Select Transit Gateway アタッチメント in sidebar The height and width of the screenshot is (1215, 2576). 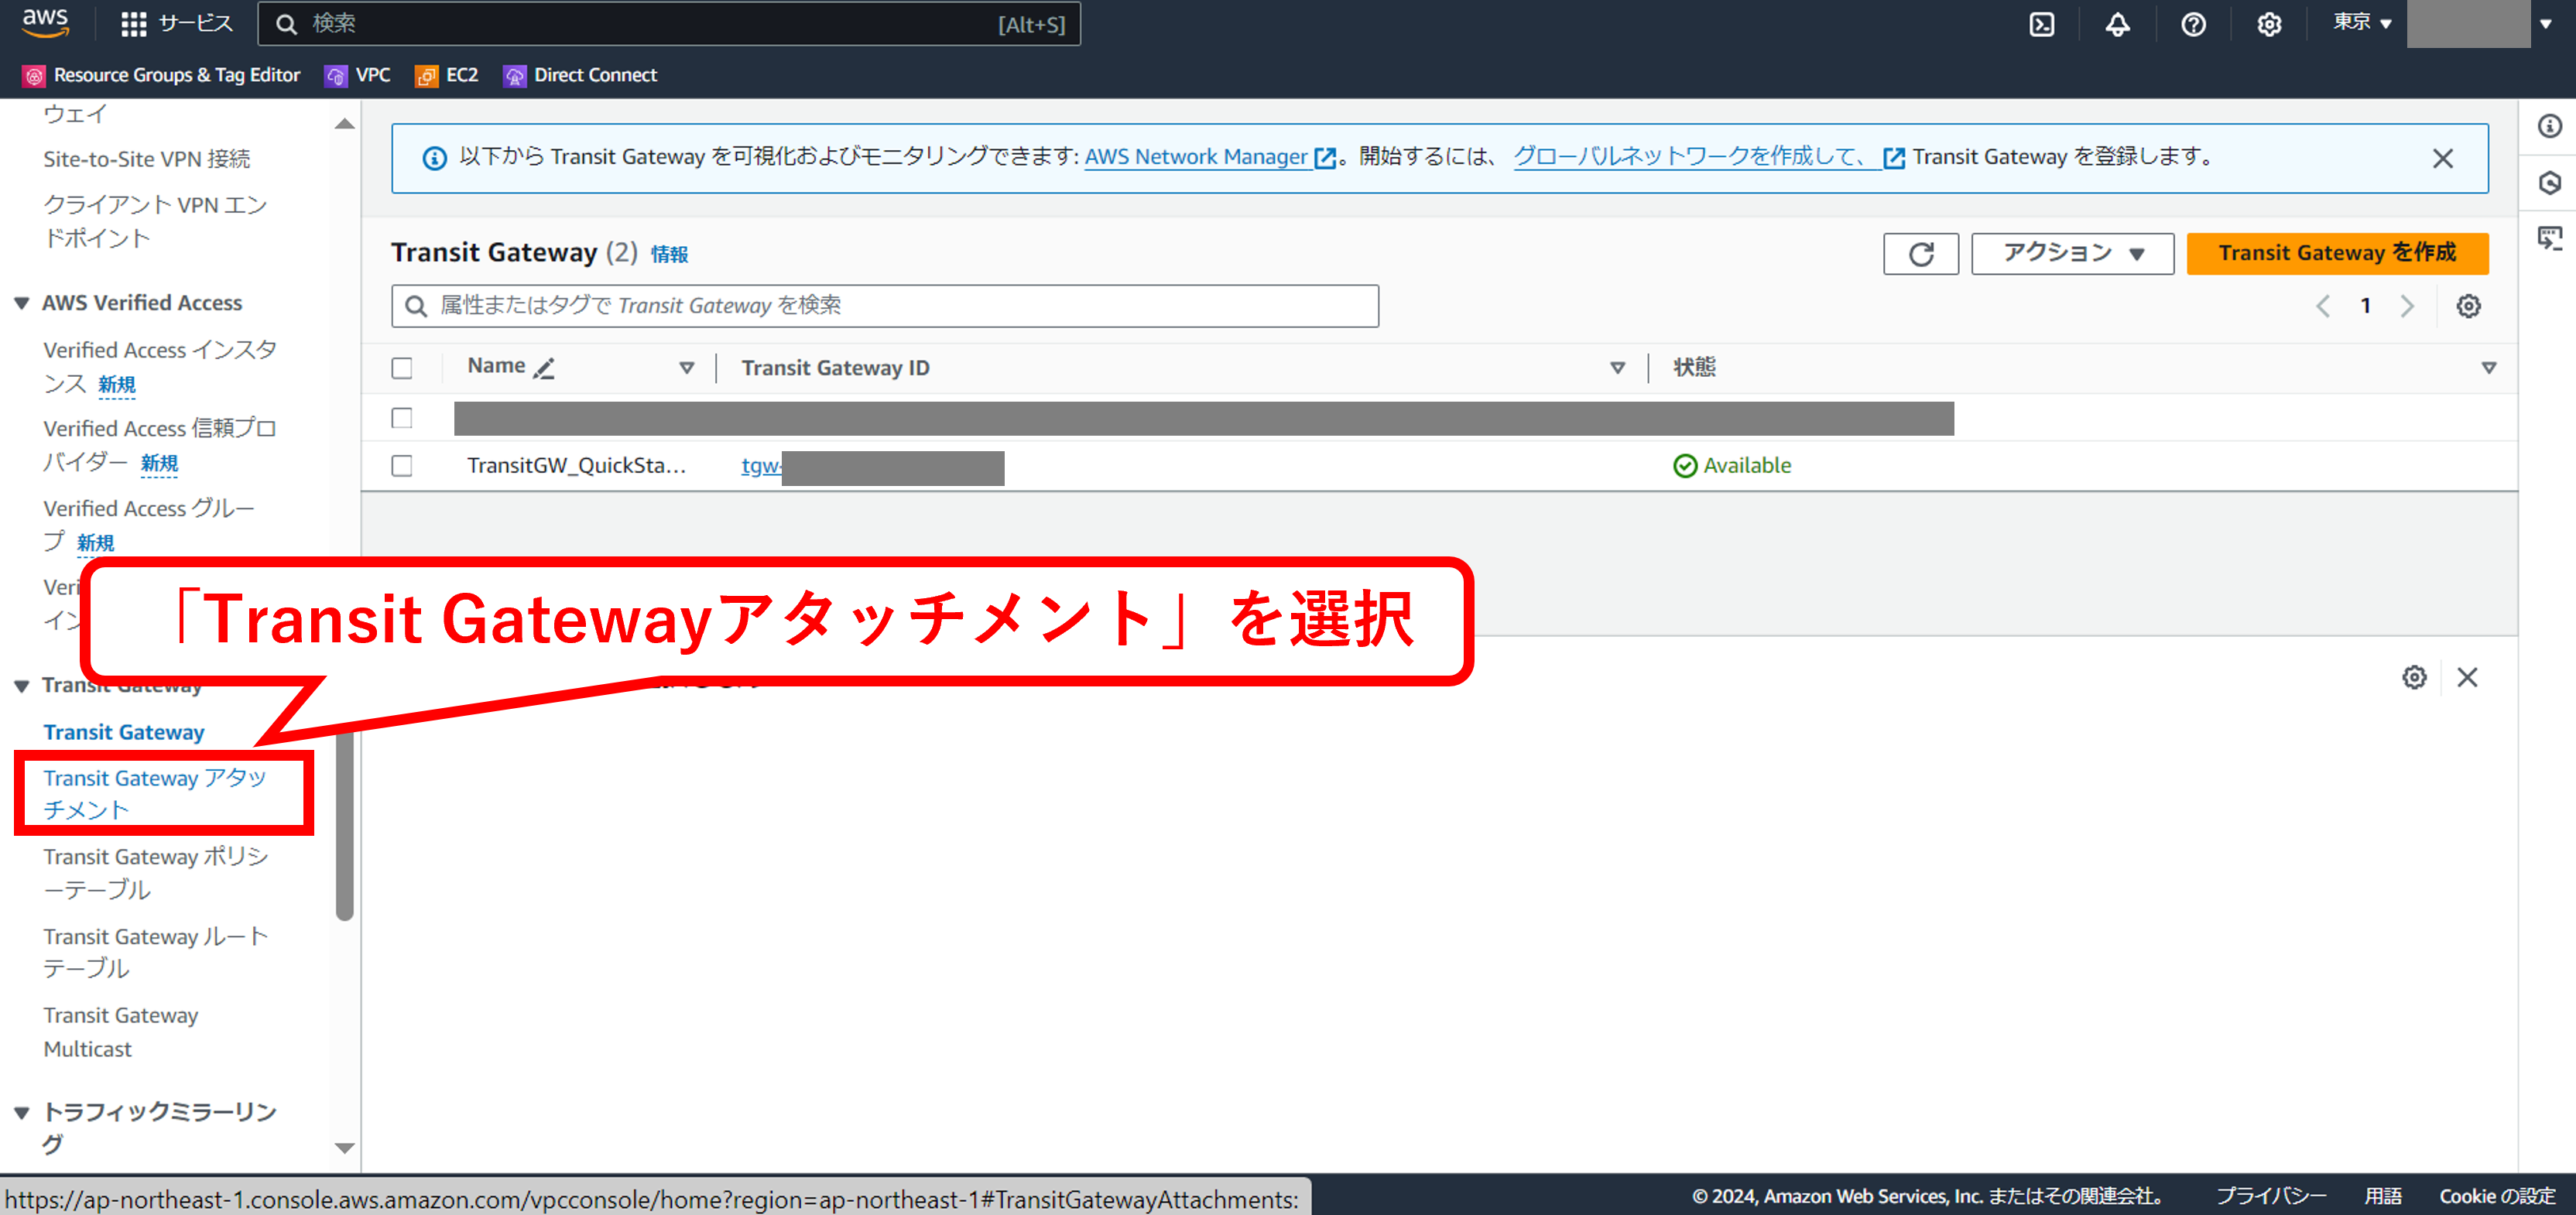pos(155,794)
